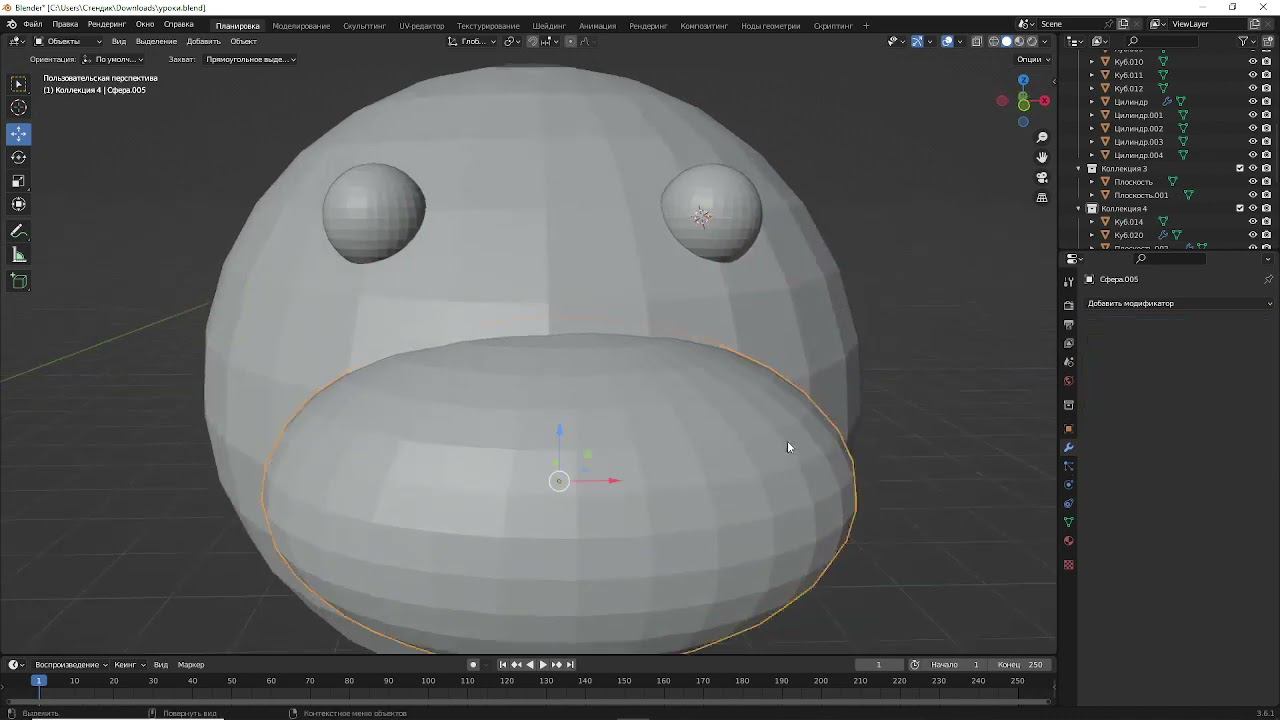The width and height of the screenshot is (1280, 720).
Task: Open the Object Data properties tab
Action: [x=1069, y=522]
